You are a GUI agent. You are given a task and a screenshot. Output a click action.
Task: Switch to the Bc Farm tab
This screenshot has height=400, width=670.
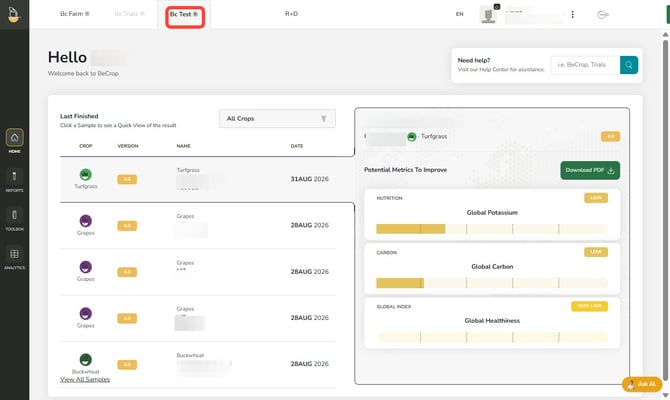coord(74,14)
